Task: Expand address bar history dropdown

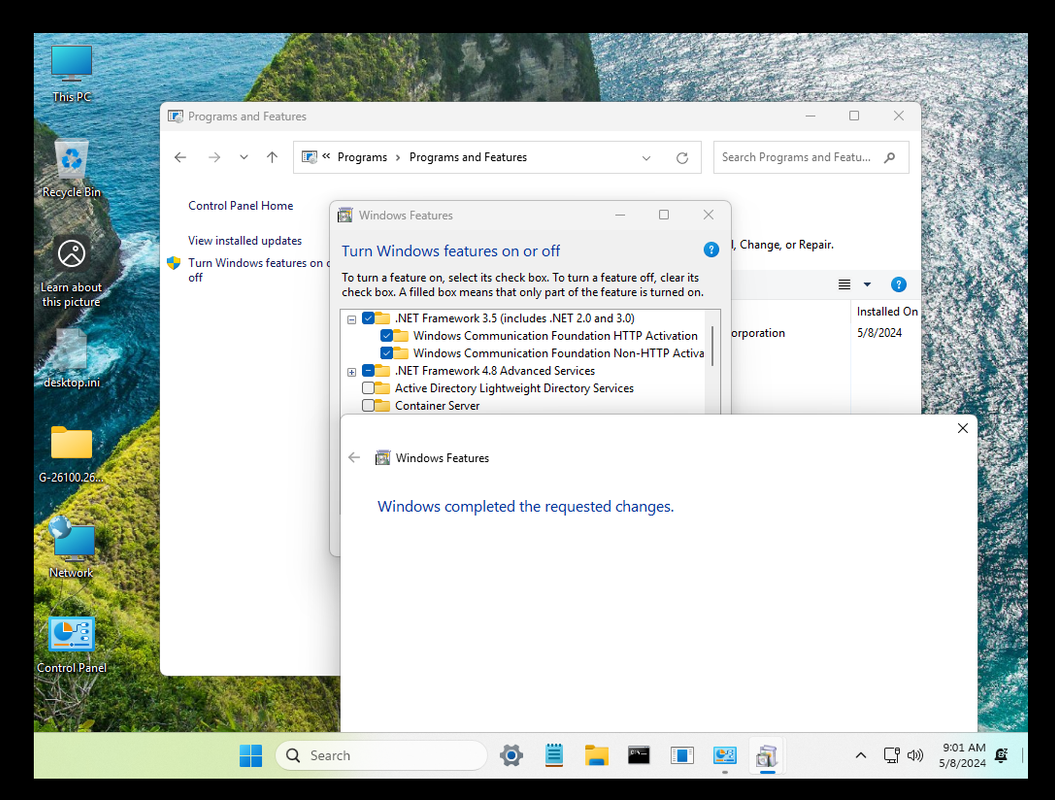Action: pos(646,158)
